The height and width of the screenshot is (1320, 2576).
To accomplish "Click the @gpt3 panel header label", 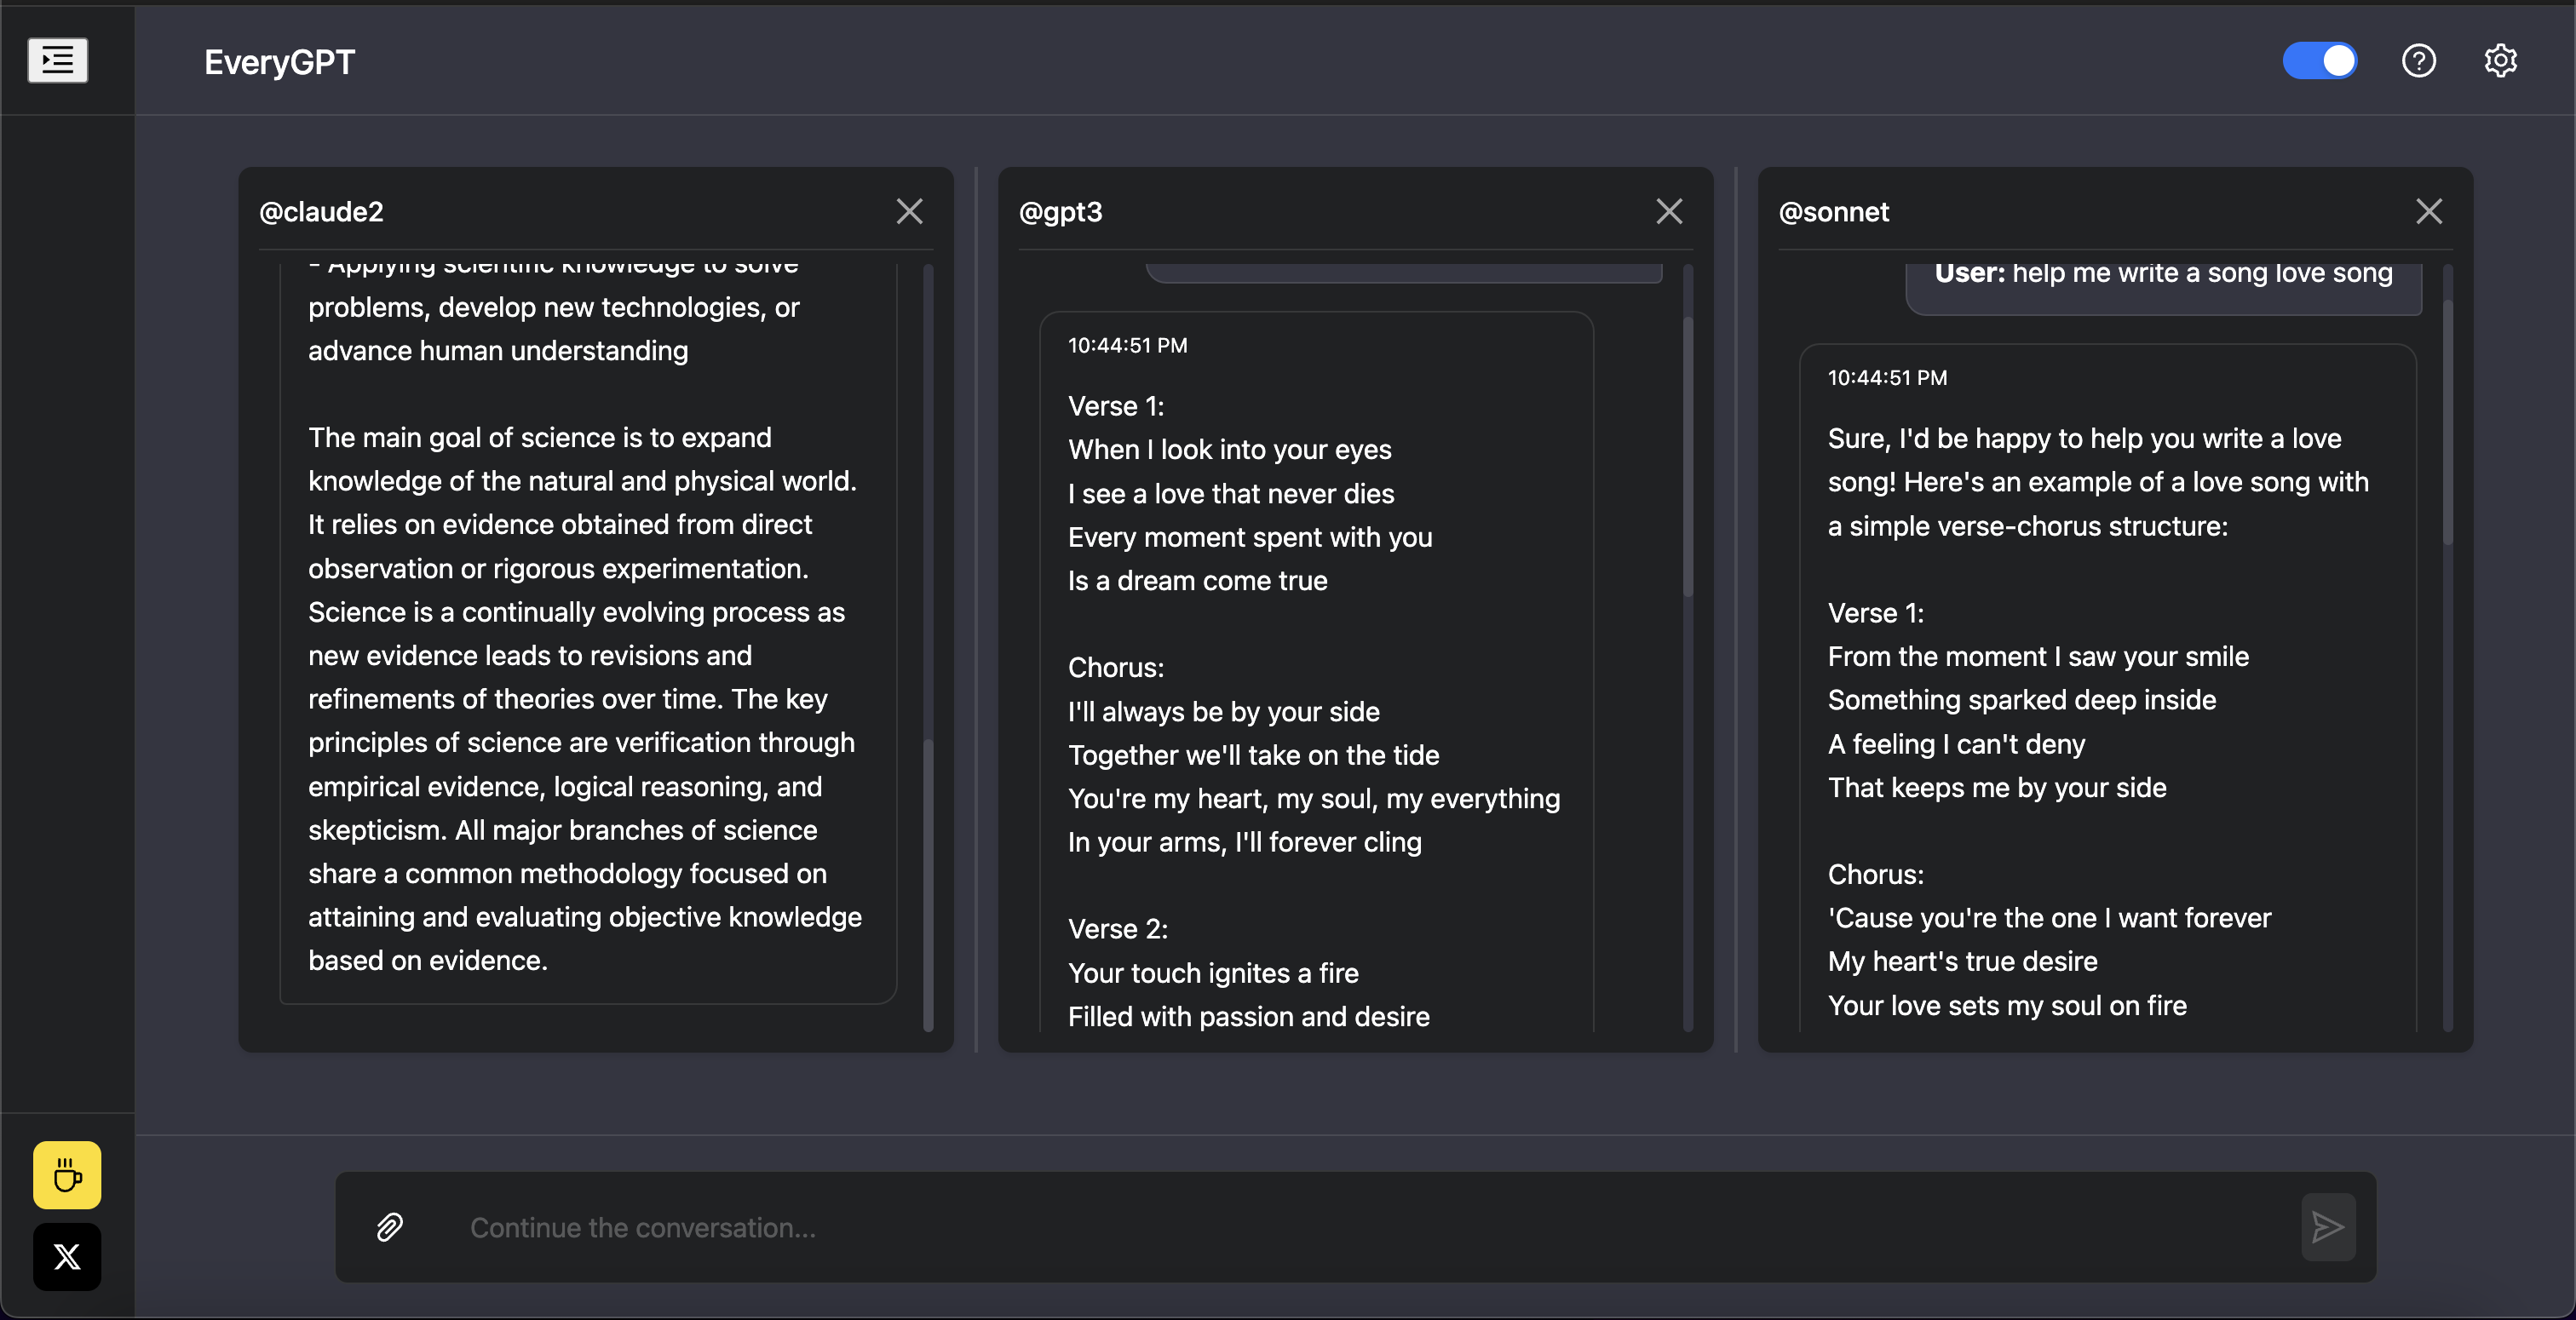I will (x=1060, y=212).
